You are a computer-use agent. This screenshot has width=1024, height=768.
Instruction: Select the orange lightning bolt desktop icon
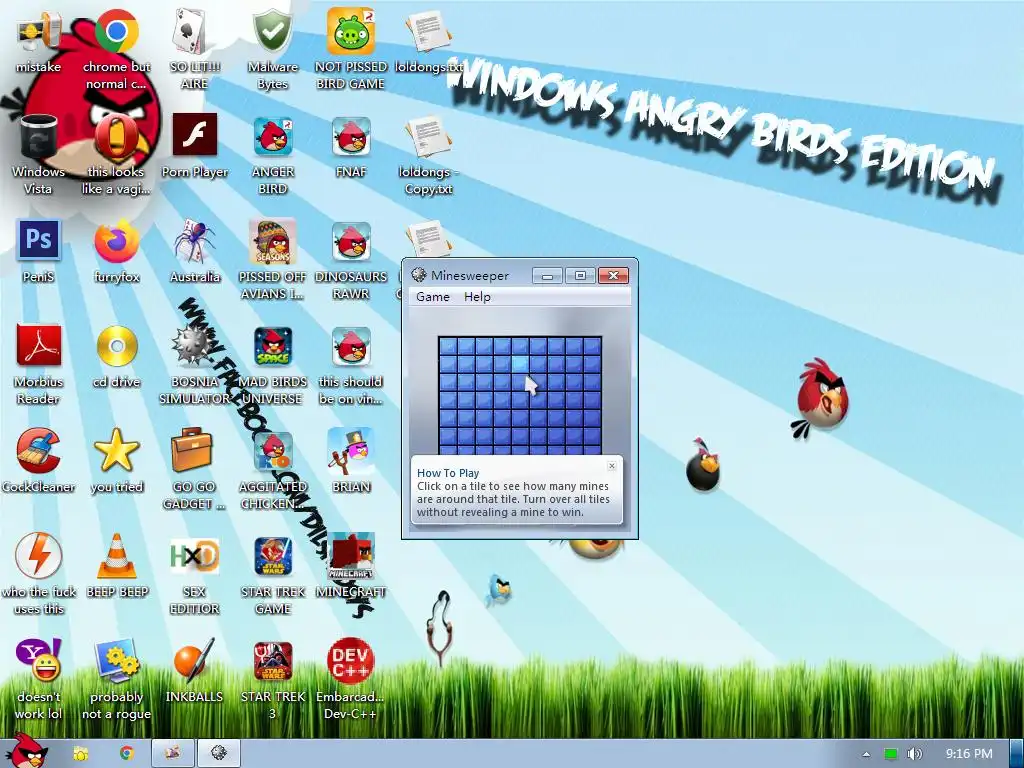[x=39, y=555]
